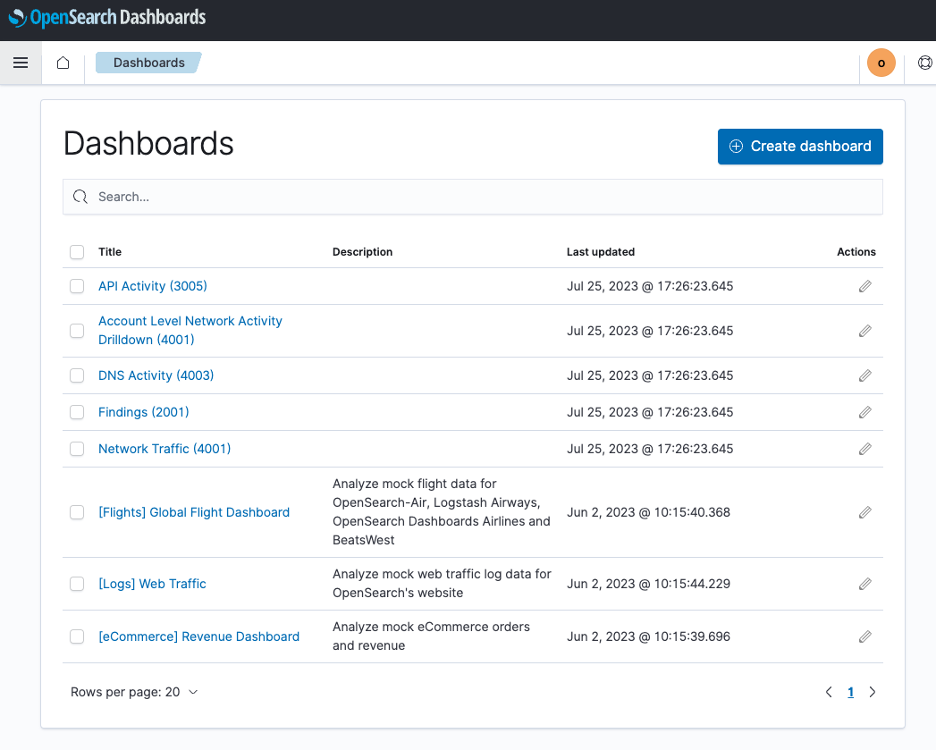The image size is (936, 750).
Task: Check the [Logs] Web Traffic row
Action: 77,583
